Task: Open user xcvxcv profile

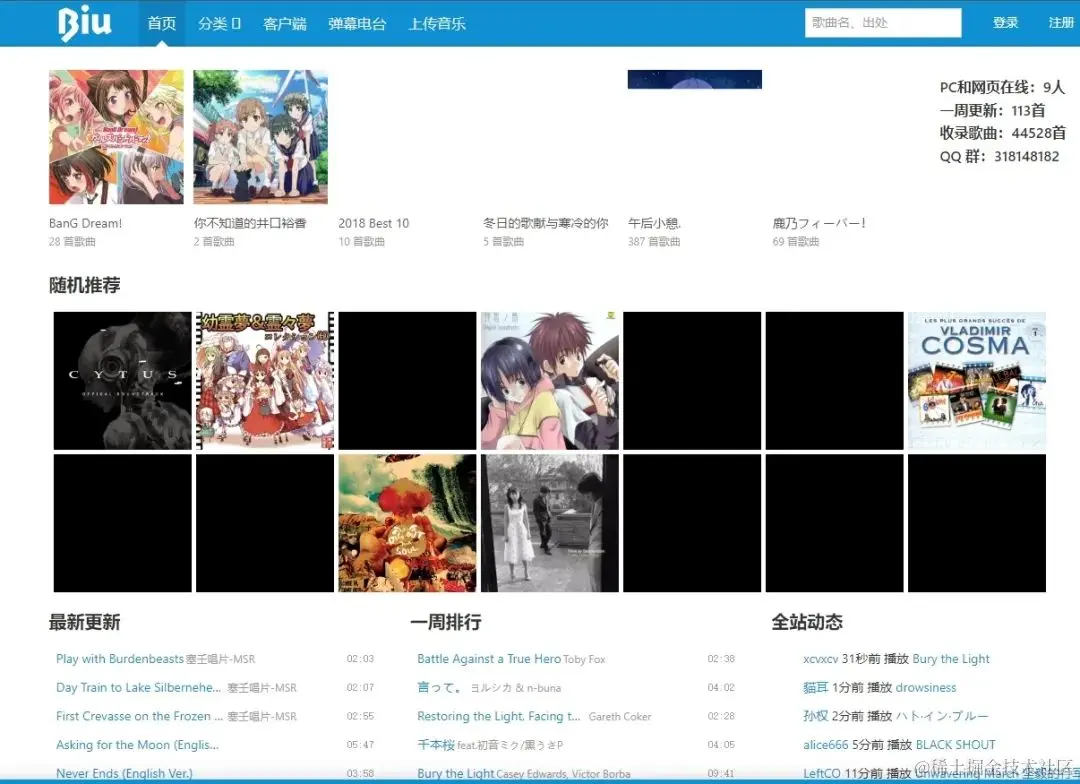Action: click(820, 659)
